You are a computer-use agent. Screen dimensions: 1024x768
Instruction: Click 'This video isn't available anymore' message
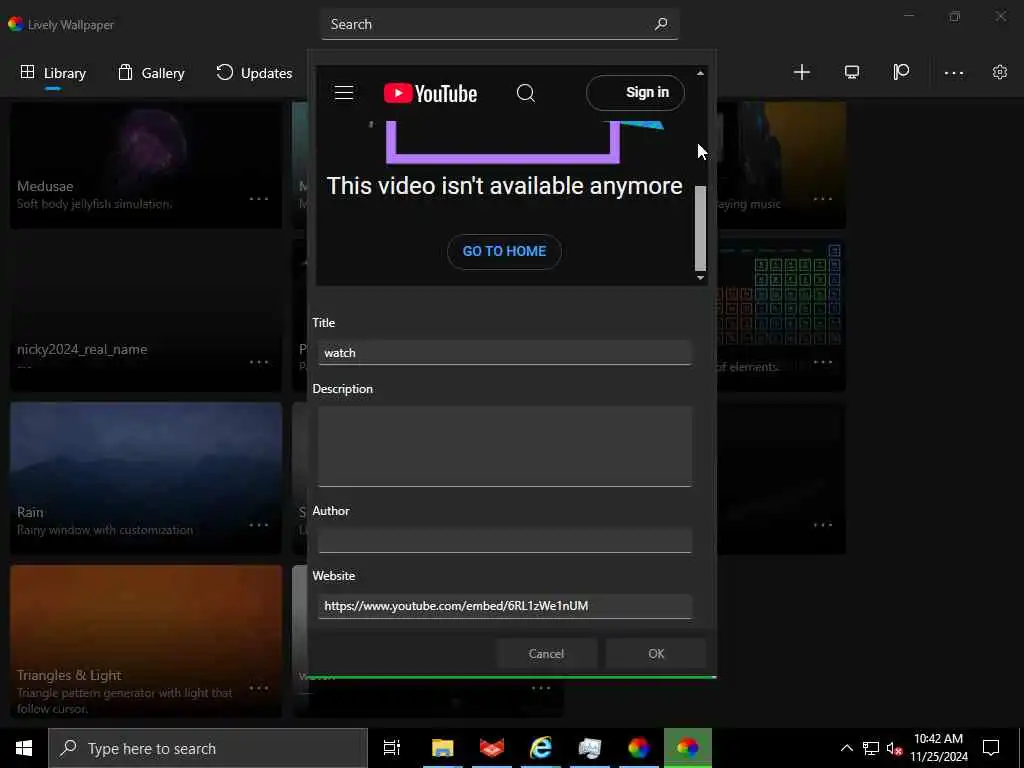pos(504,186)
